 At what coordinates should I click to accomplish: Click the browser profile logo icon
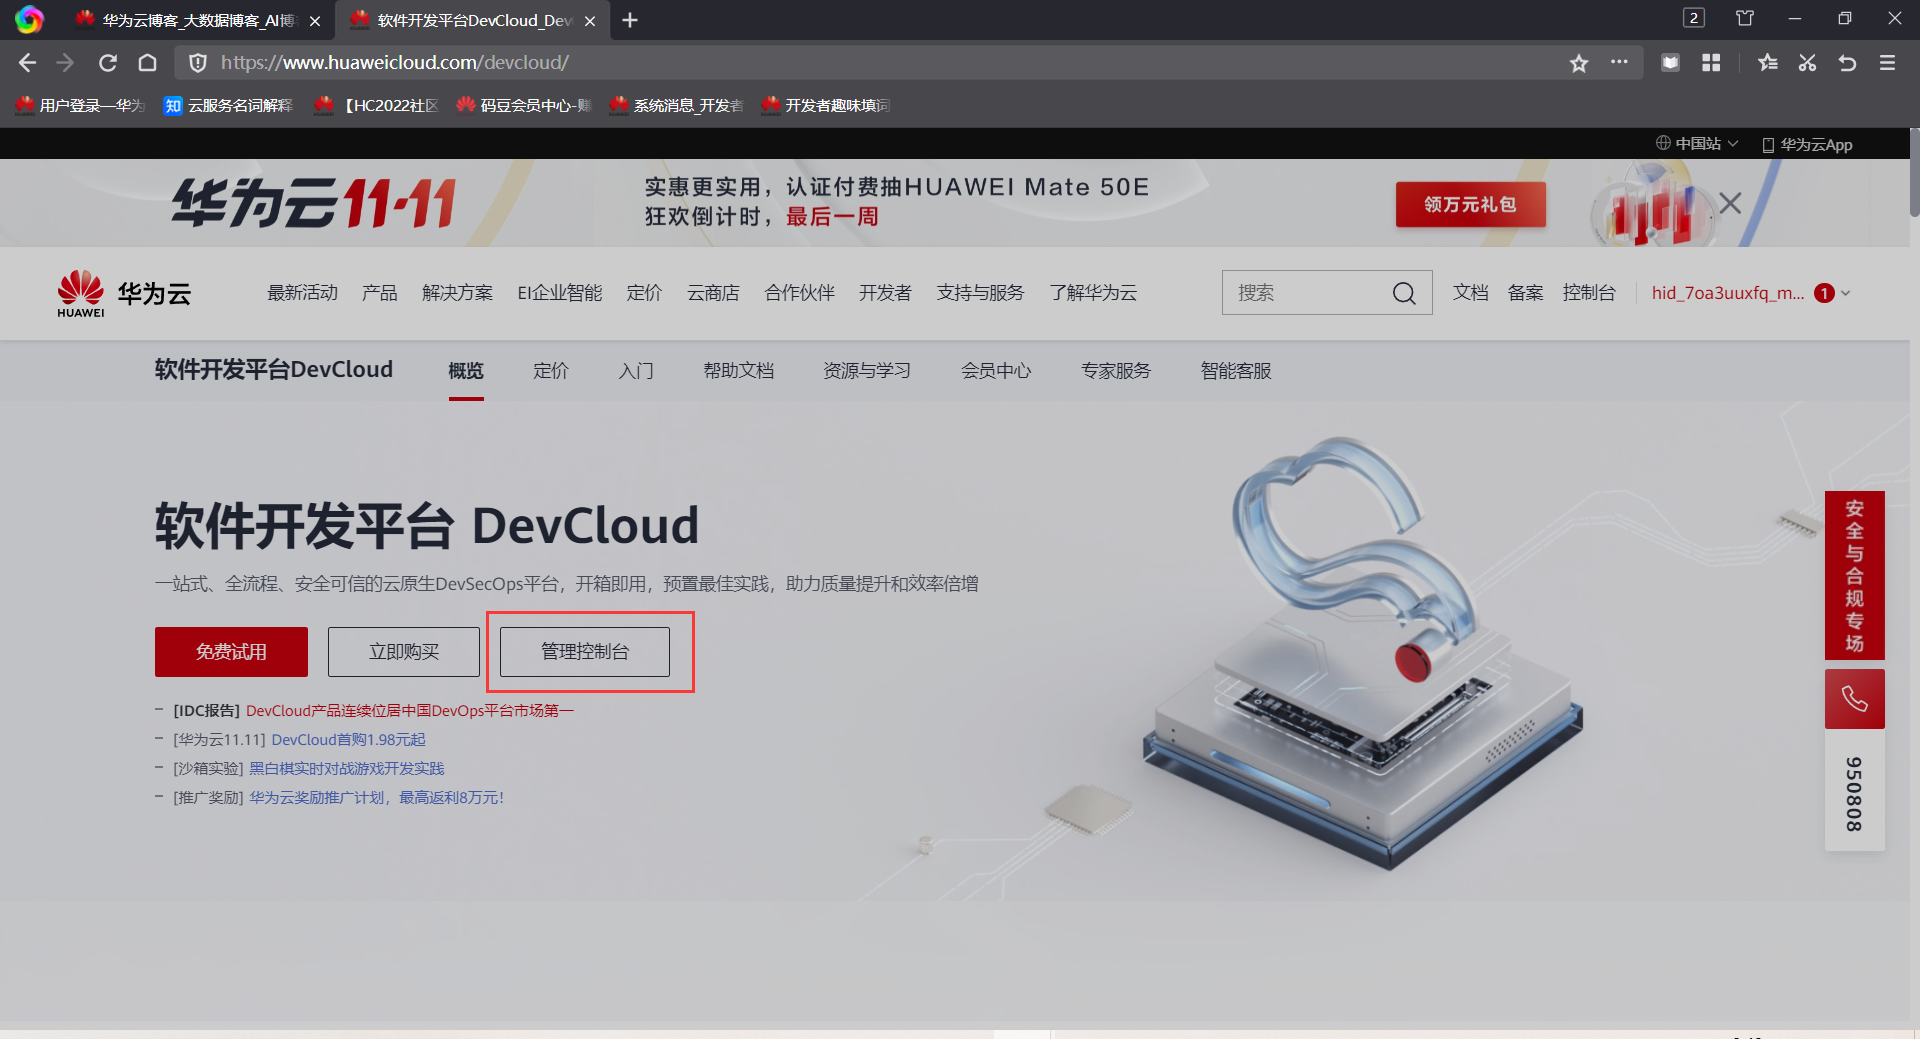tap(29, 20)
